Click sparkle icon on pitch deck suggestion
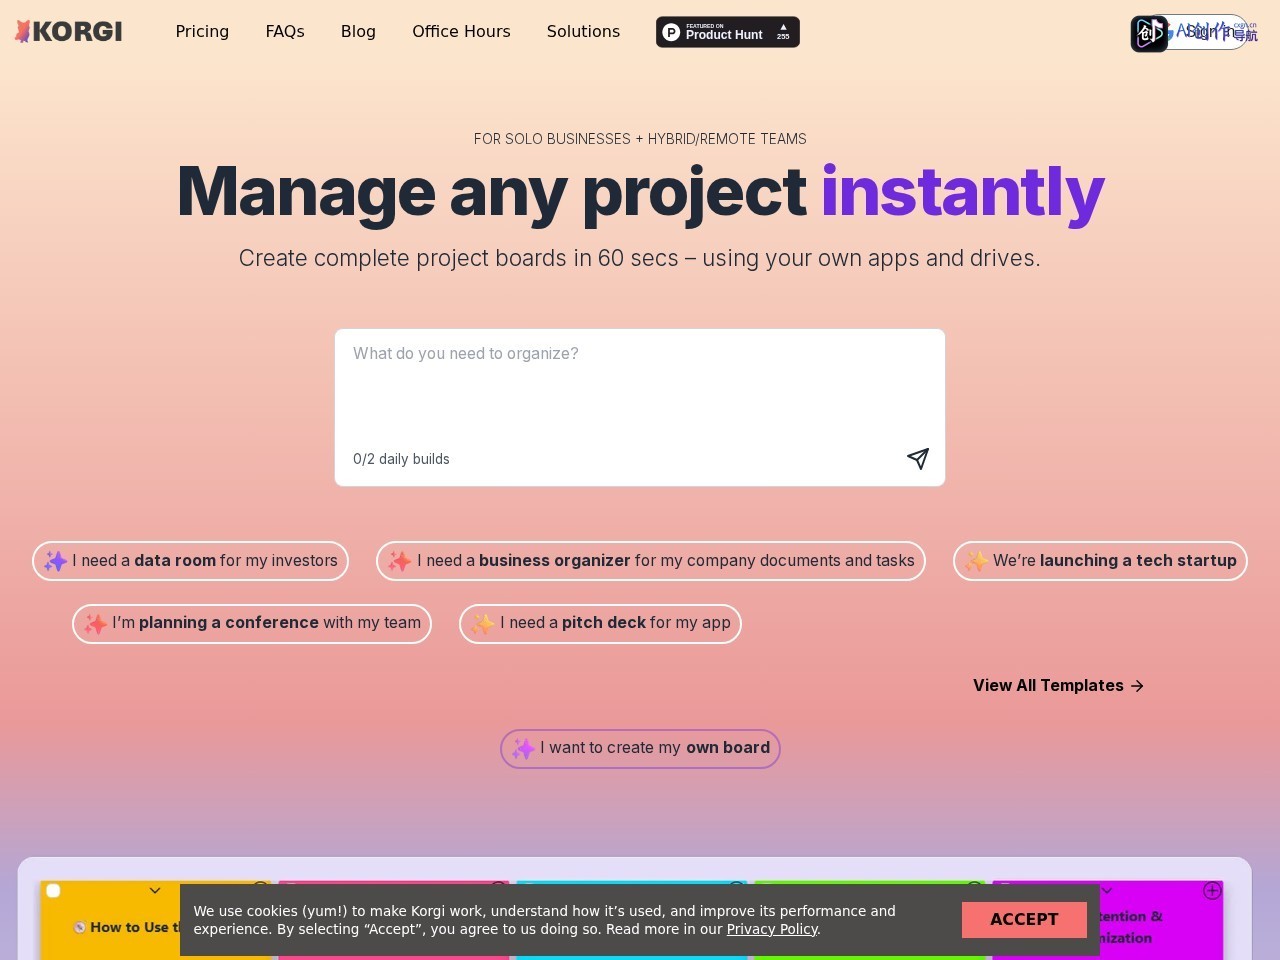The image size is (1280, 960). [x=483, y=624]
